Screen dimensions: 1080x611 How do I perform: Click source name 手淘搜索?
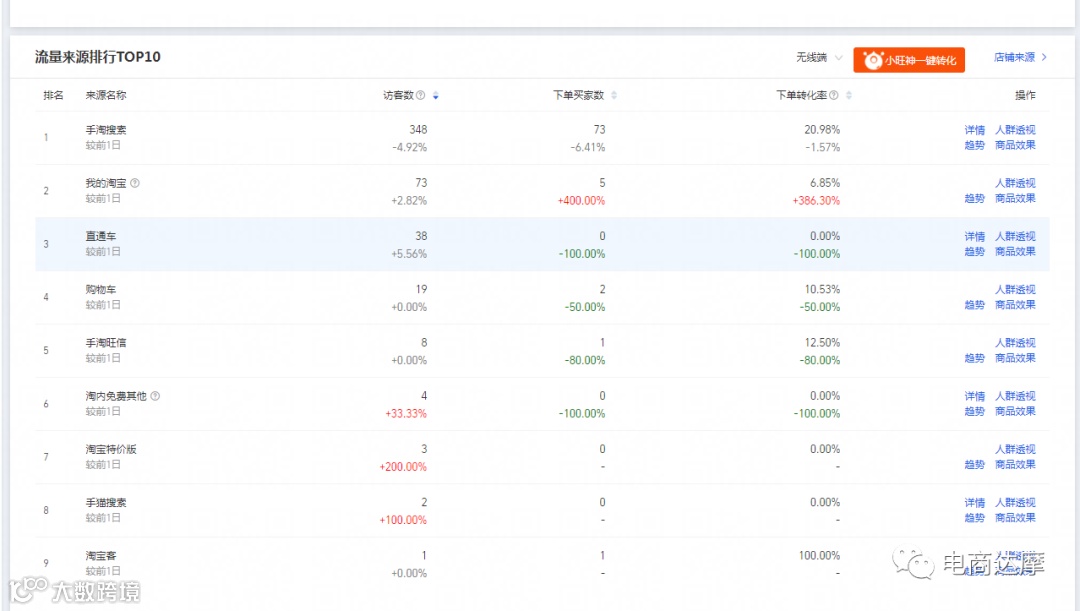106,130
